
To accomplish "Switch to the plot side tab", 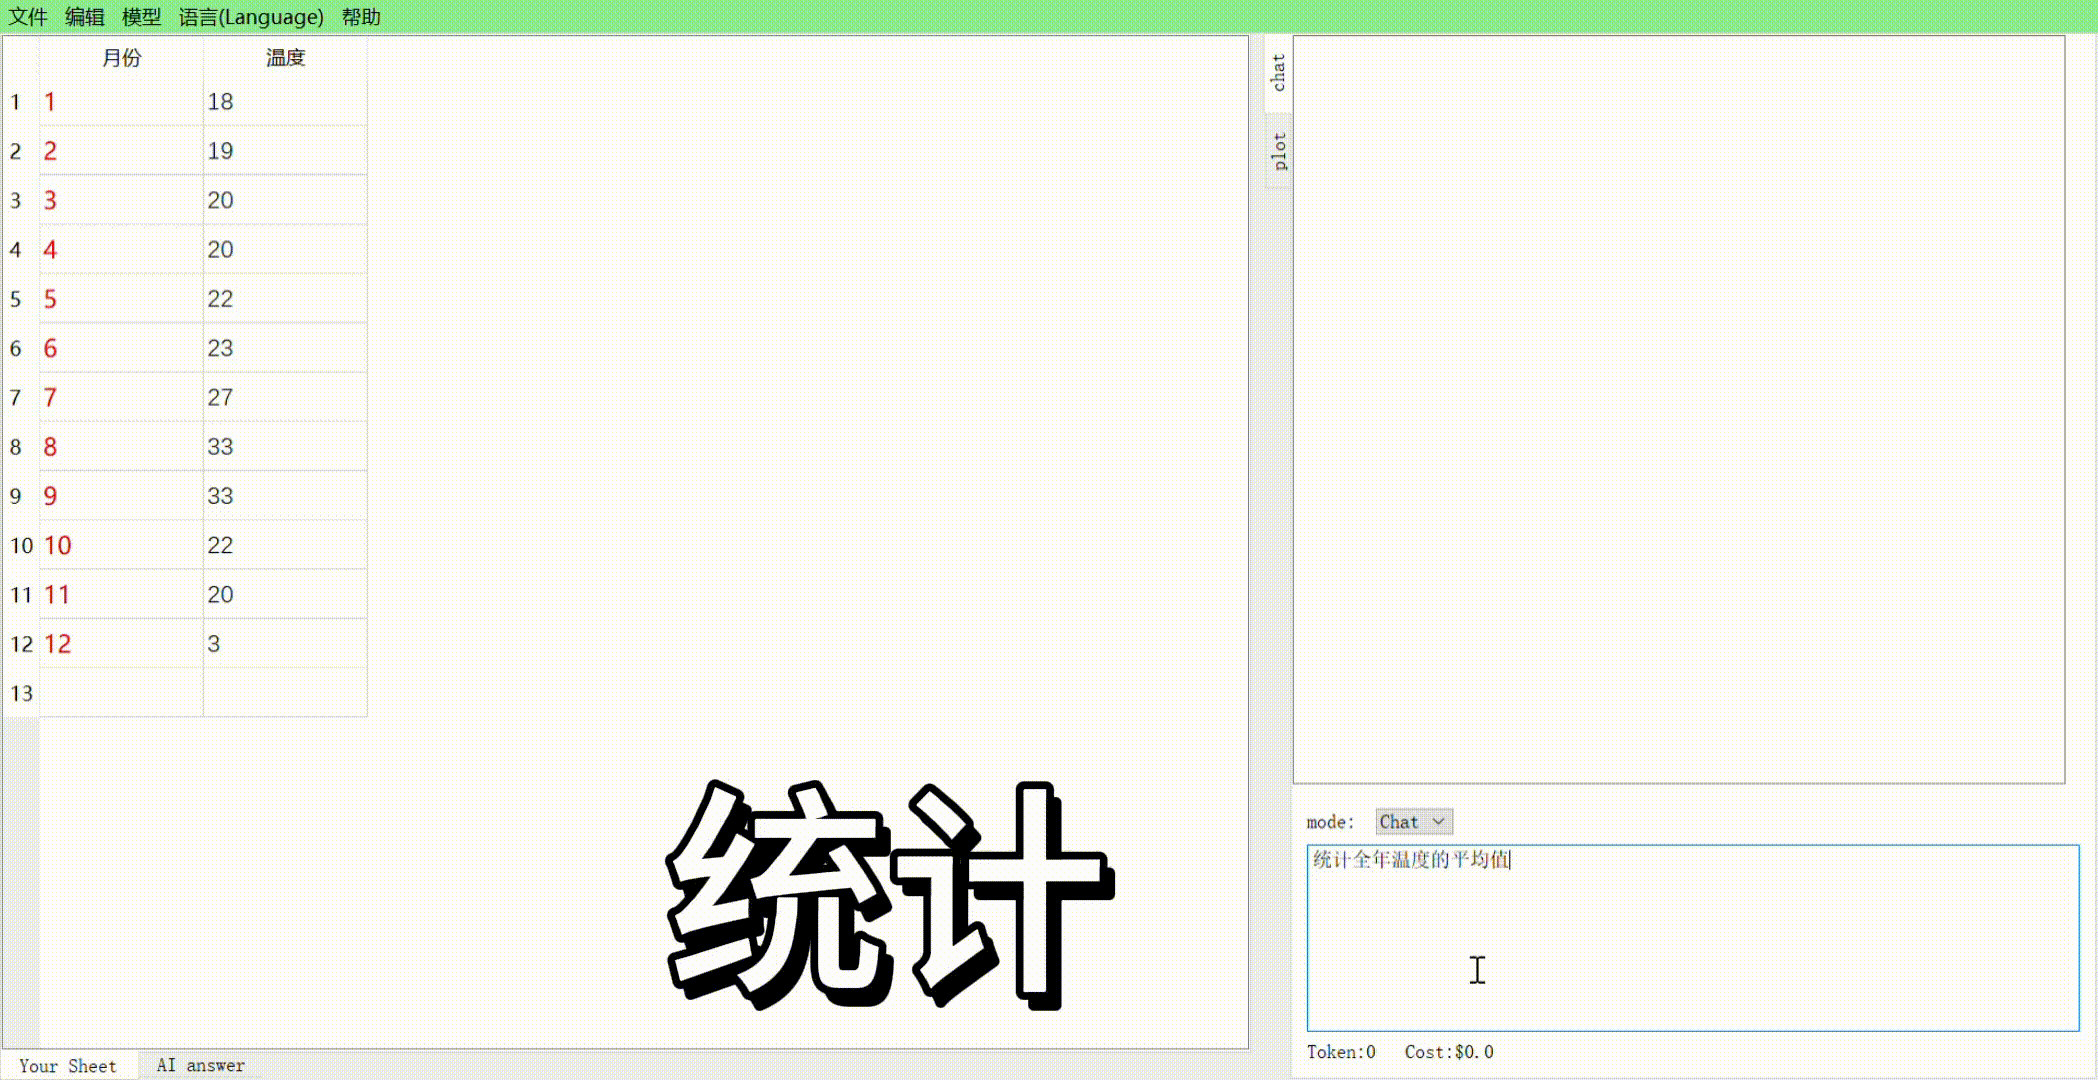I will pyautogui.click(x=1278, y=151).
